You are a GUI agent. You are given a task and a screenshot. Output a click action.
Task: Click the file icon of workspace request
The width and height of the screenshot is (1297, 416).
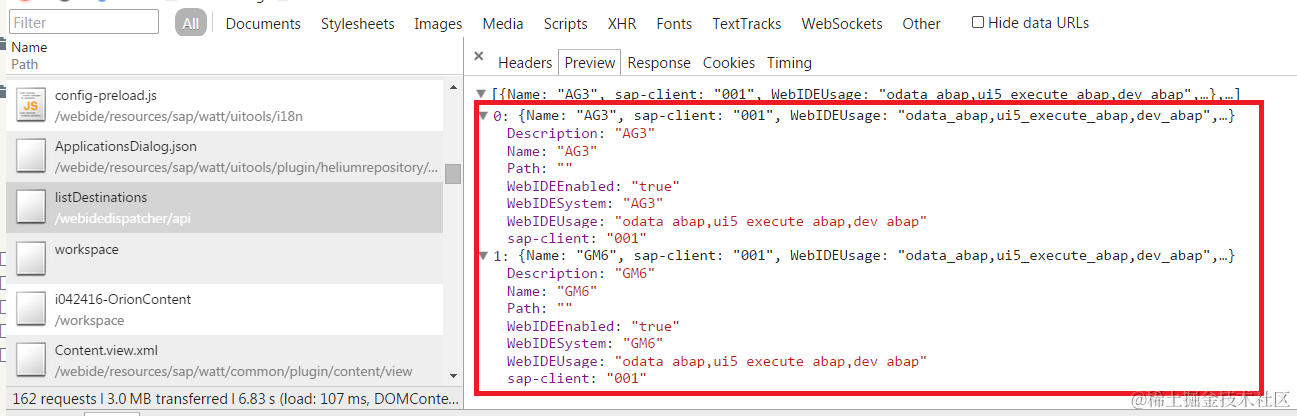[32, 259]
